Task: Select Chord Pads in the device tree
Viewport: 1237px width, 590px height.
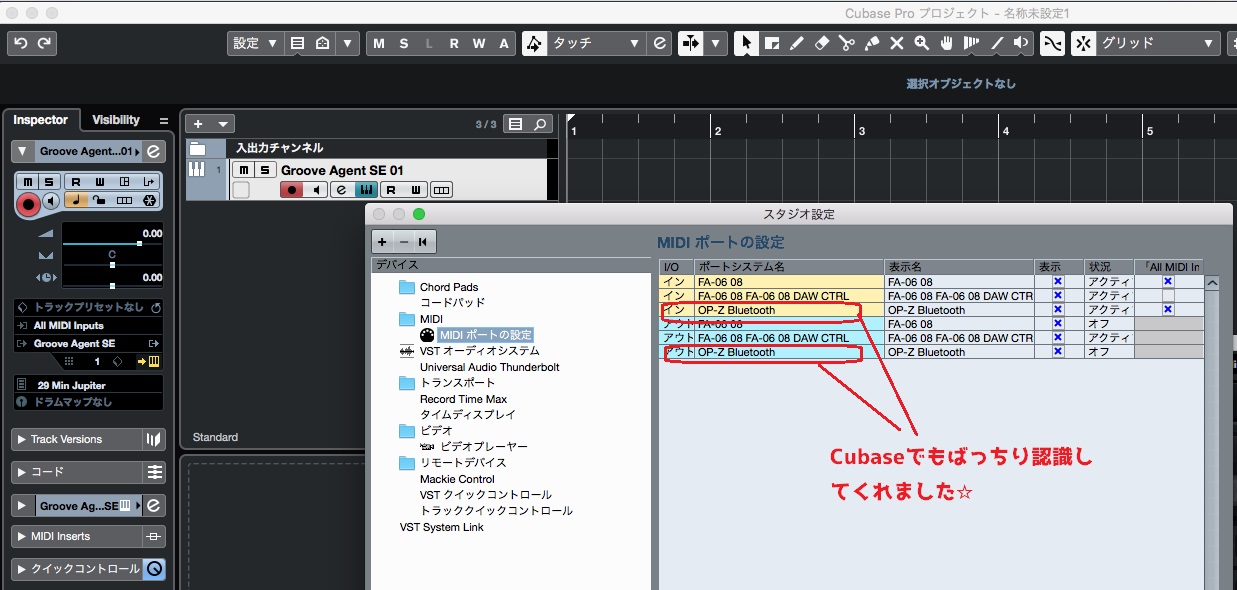Action: (x=449, y=287)
